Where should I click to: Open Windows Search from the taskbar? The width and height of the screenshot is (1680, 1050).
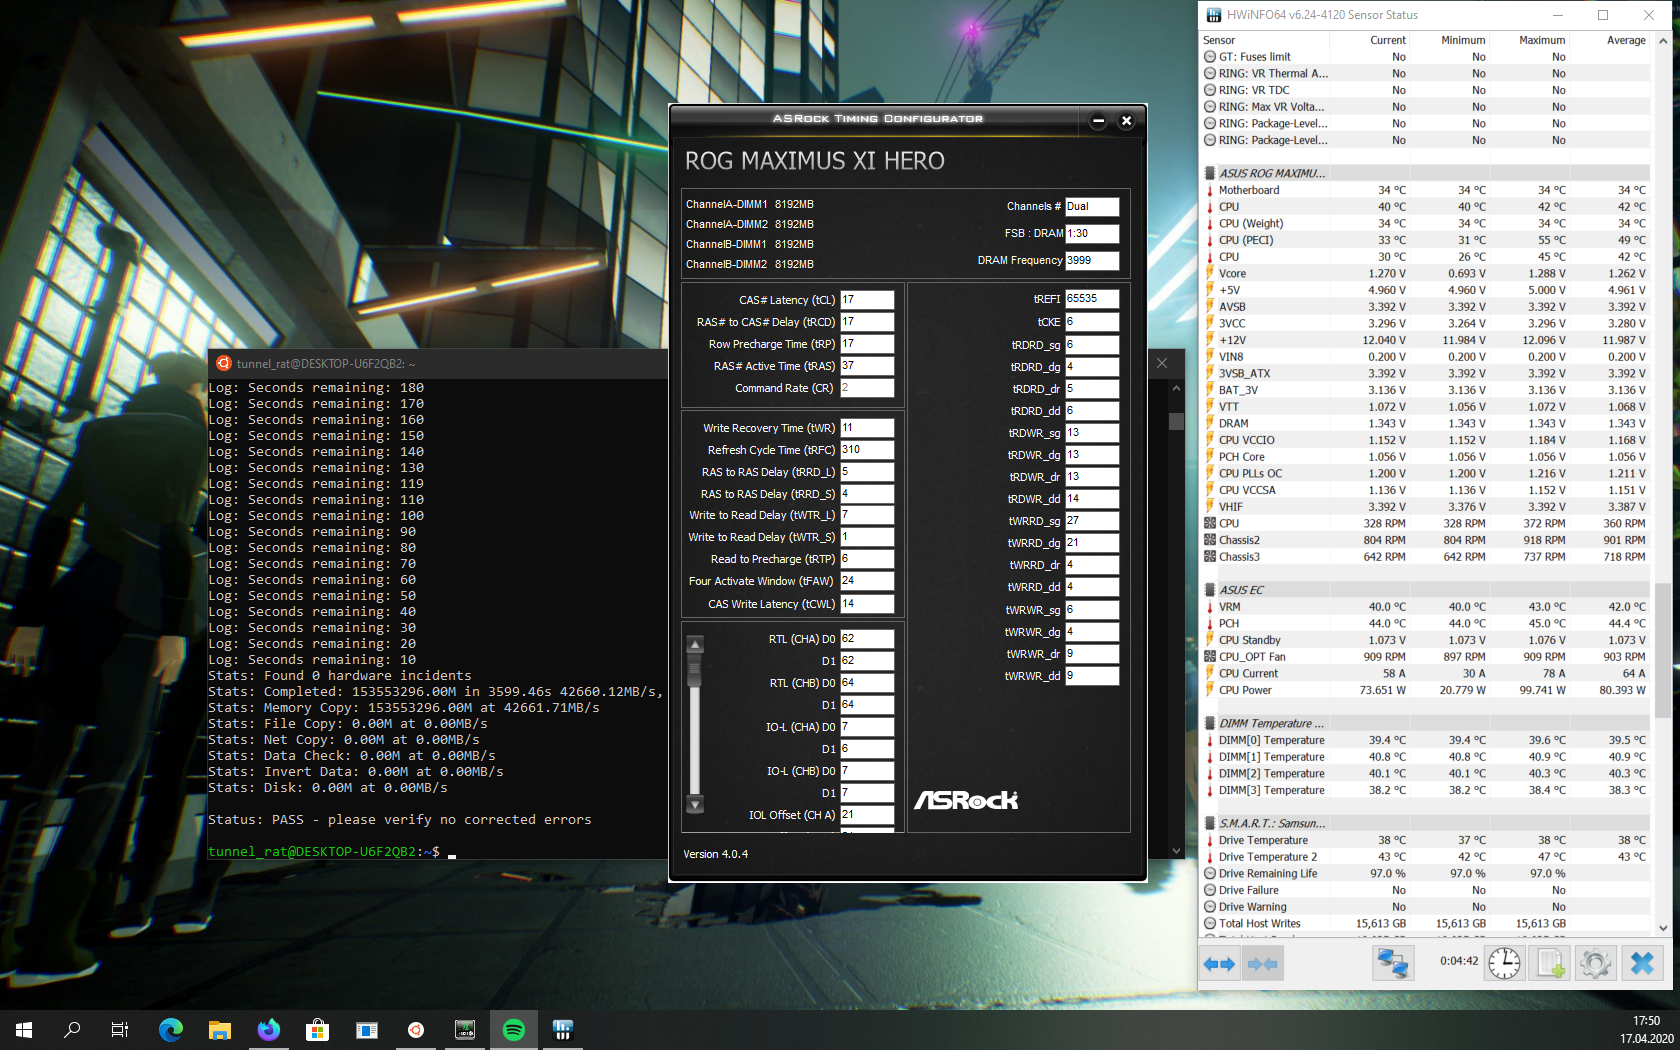point(72,1030)
